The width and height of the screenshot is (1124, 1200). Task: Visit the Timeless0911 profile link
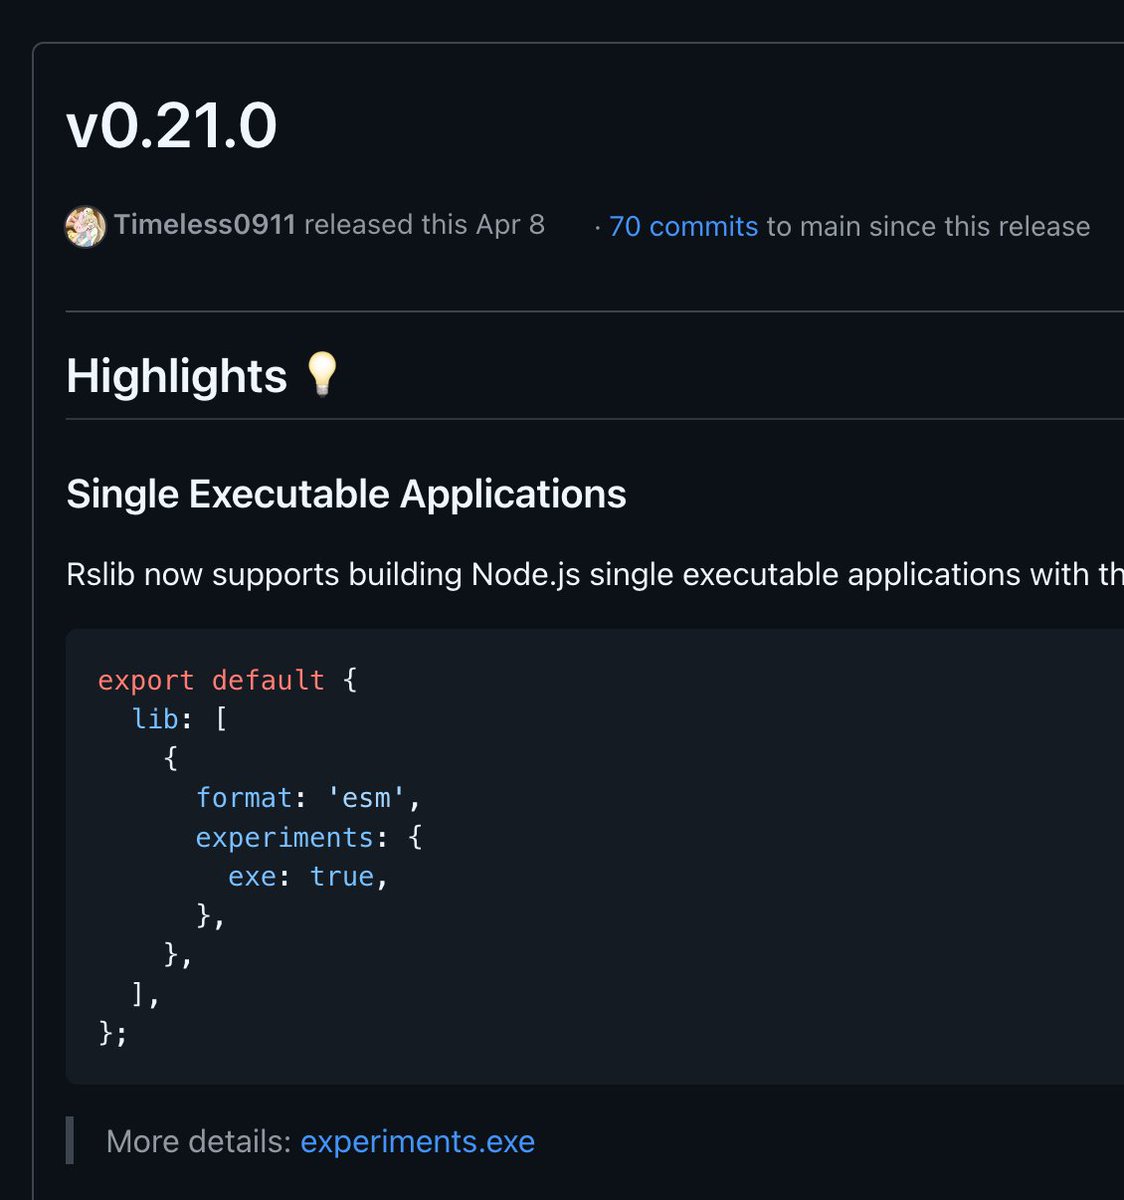pos(205,225)
